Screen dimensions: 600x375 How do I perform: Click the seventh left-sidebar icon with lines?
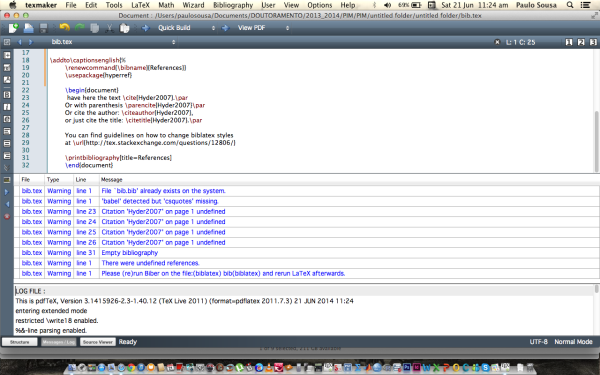pos(7,131)
